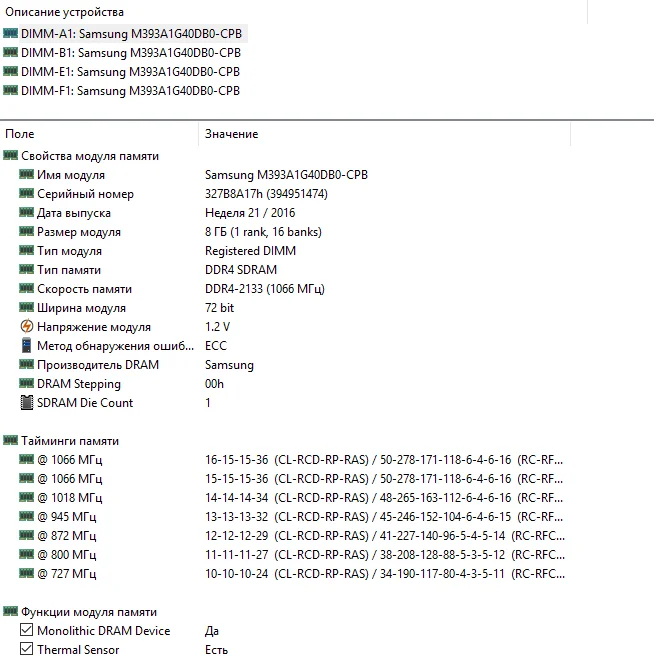Image resolution: width=654 pixels, height=671 pixels.
Task: Click the icon beside 'Производитель DRAM'
Action: click(26, 364)
